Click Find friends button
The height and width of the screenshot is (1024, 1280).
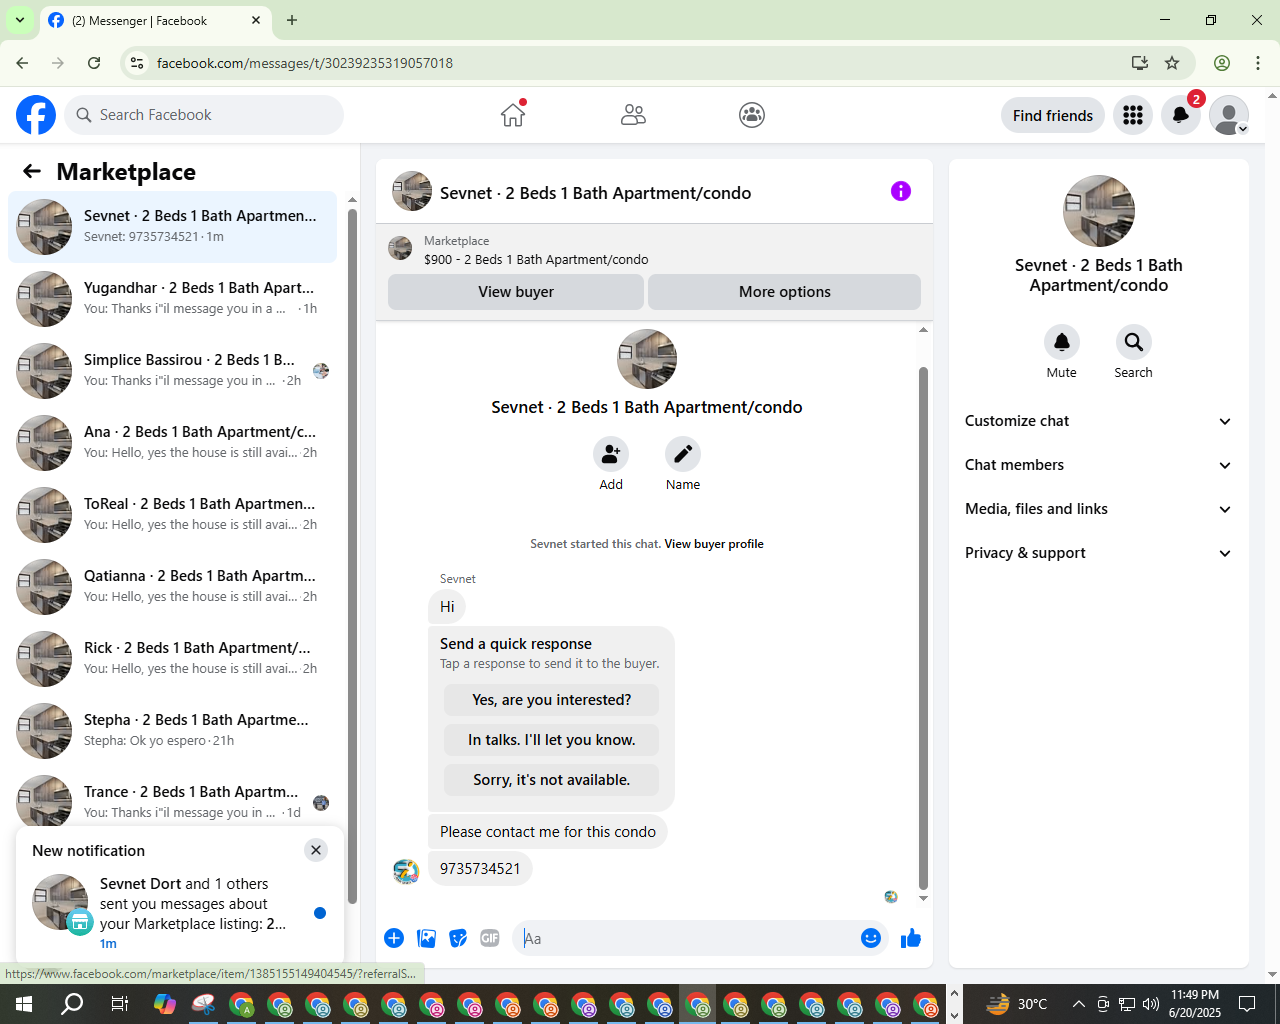[x=1053, y=115]
